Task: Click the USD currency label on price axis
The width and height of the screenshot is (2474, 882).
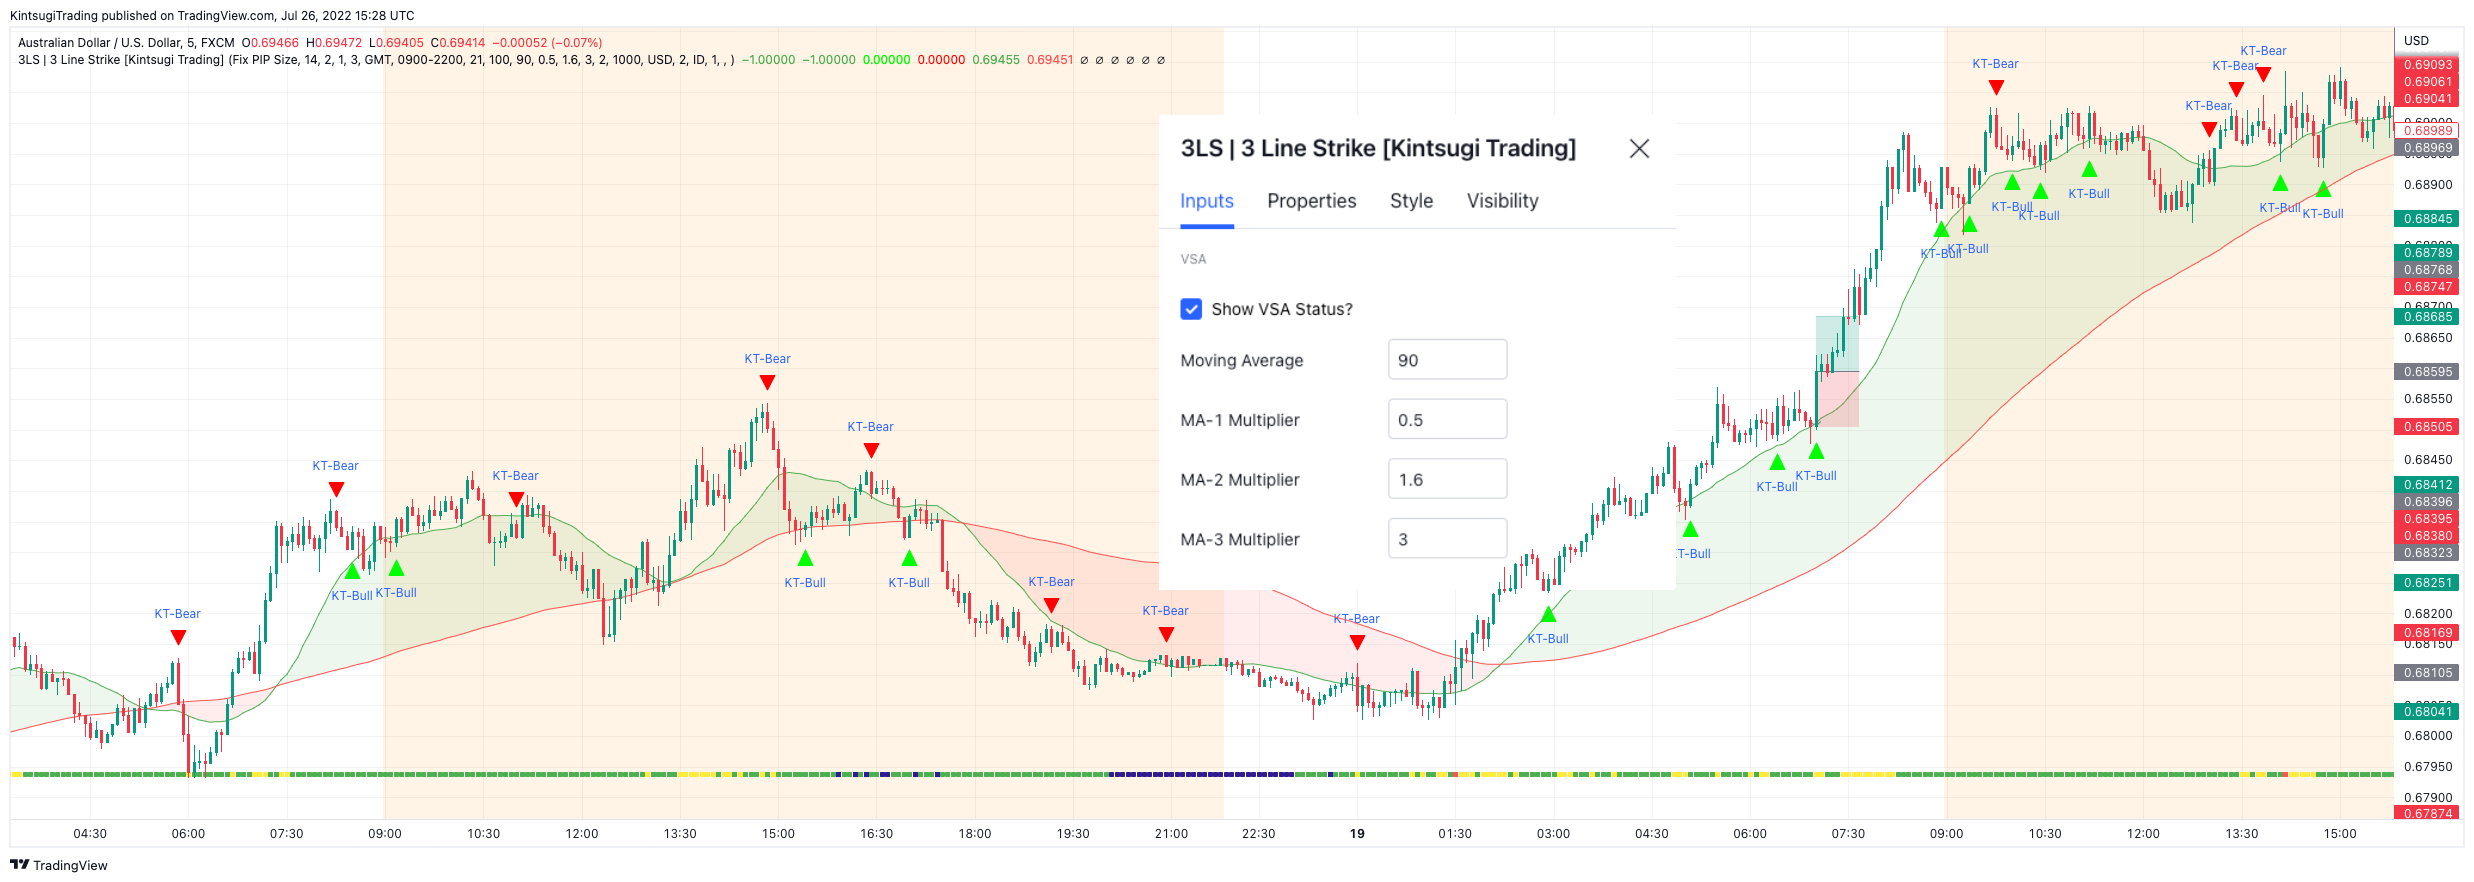Action: coord(2416,41)
